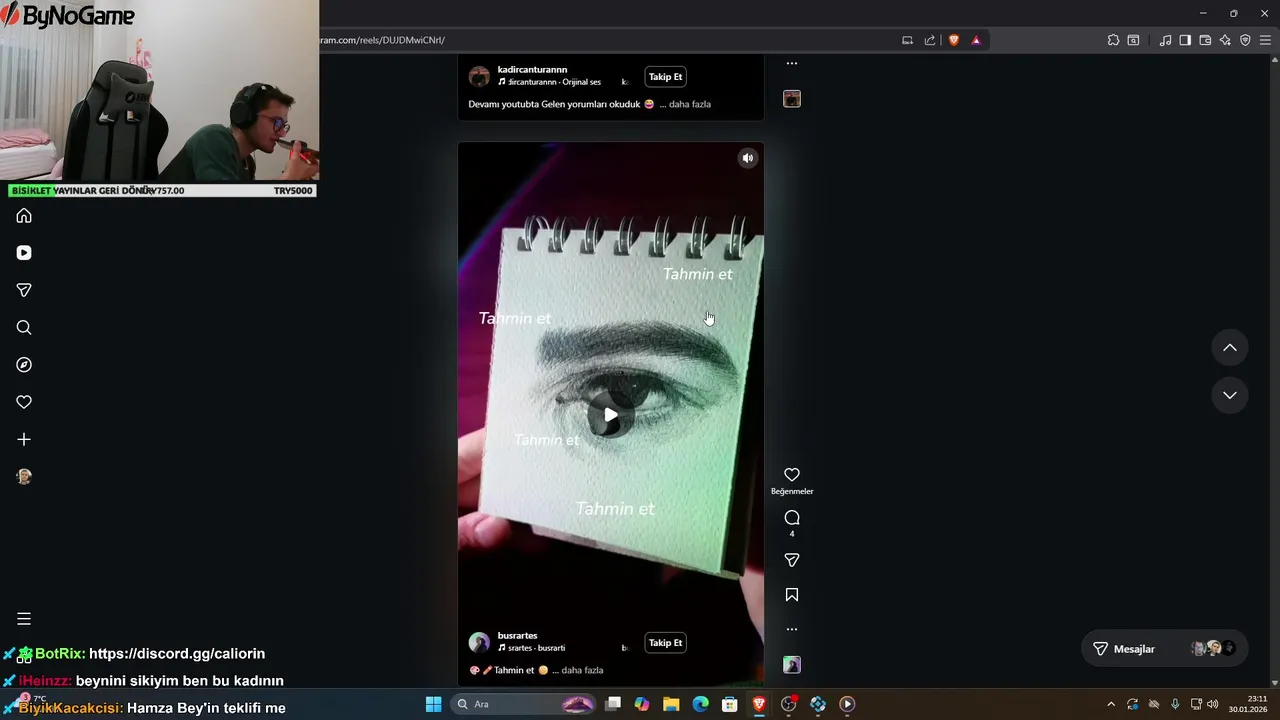Open Brave Shields lion icon
Viewport: 1280px width, 720px height.
[954, 40]
